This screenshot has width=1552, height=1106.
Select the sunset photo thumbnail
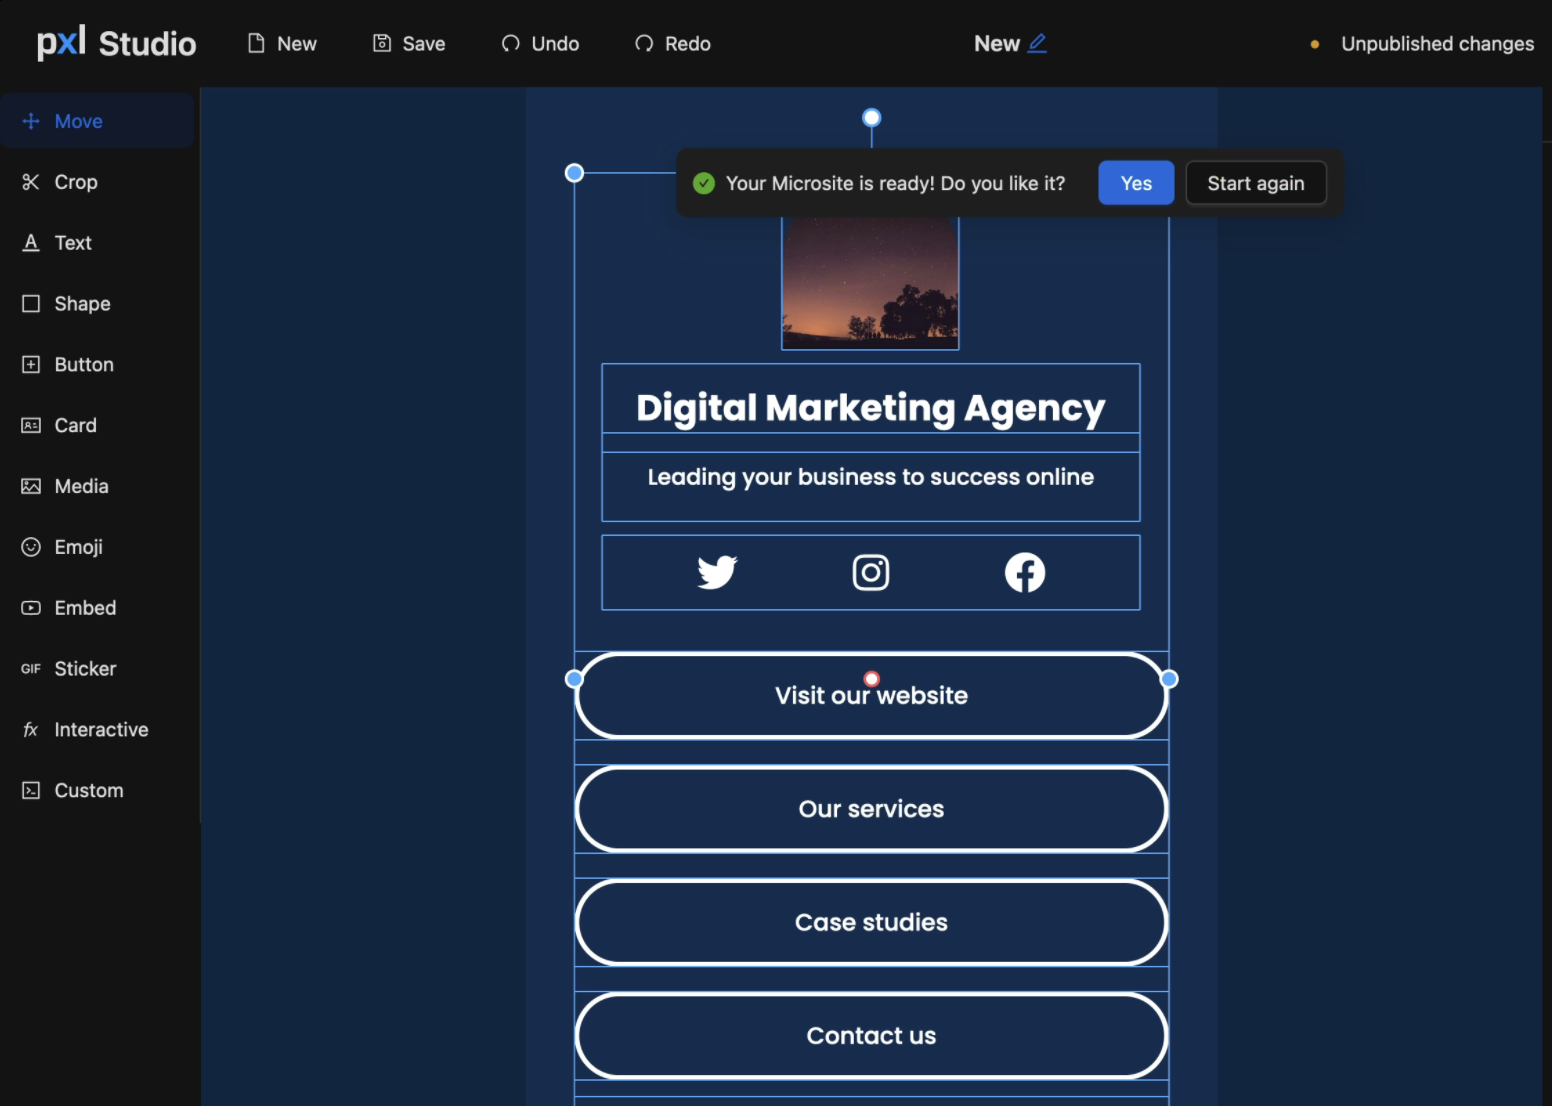870,283
